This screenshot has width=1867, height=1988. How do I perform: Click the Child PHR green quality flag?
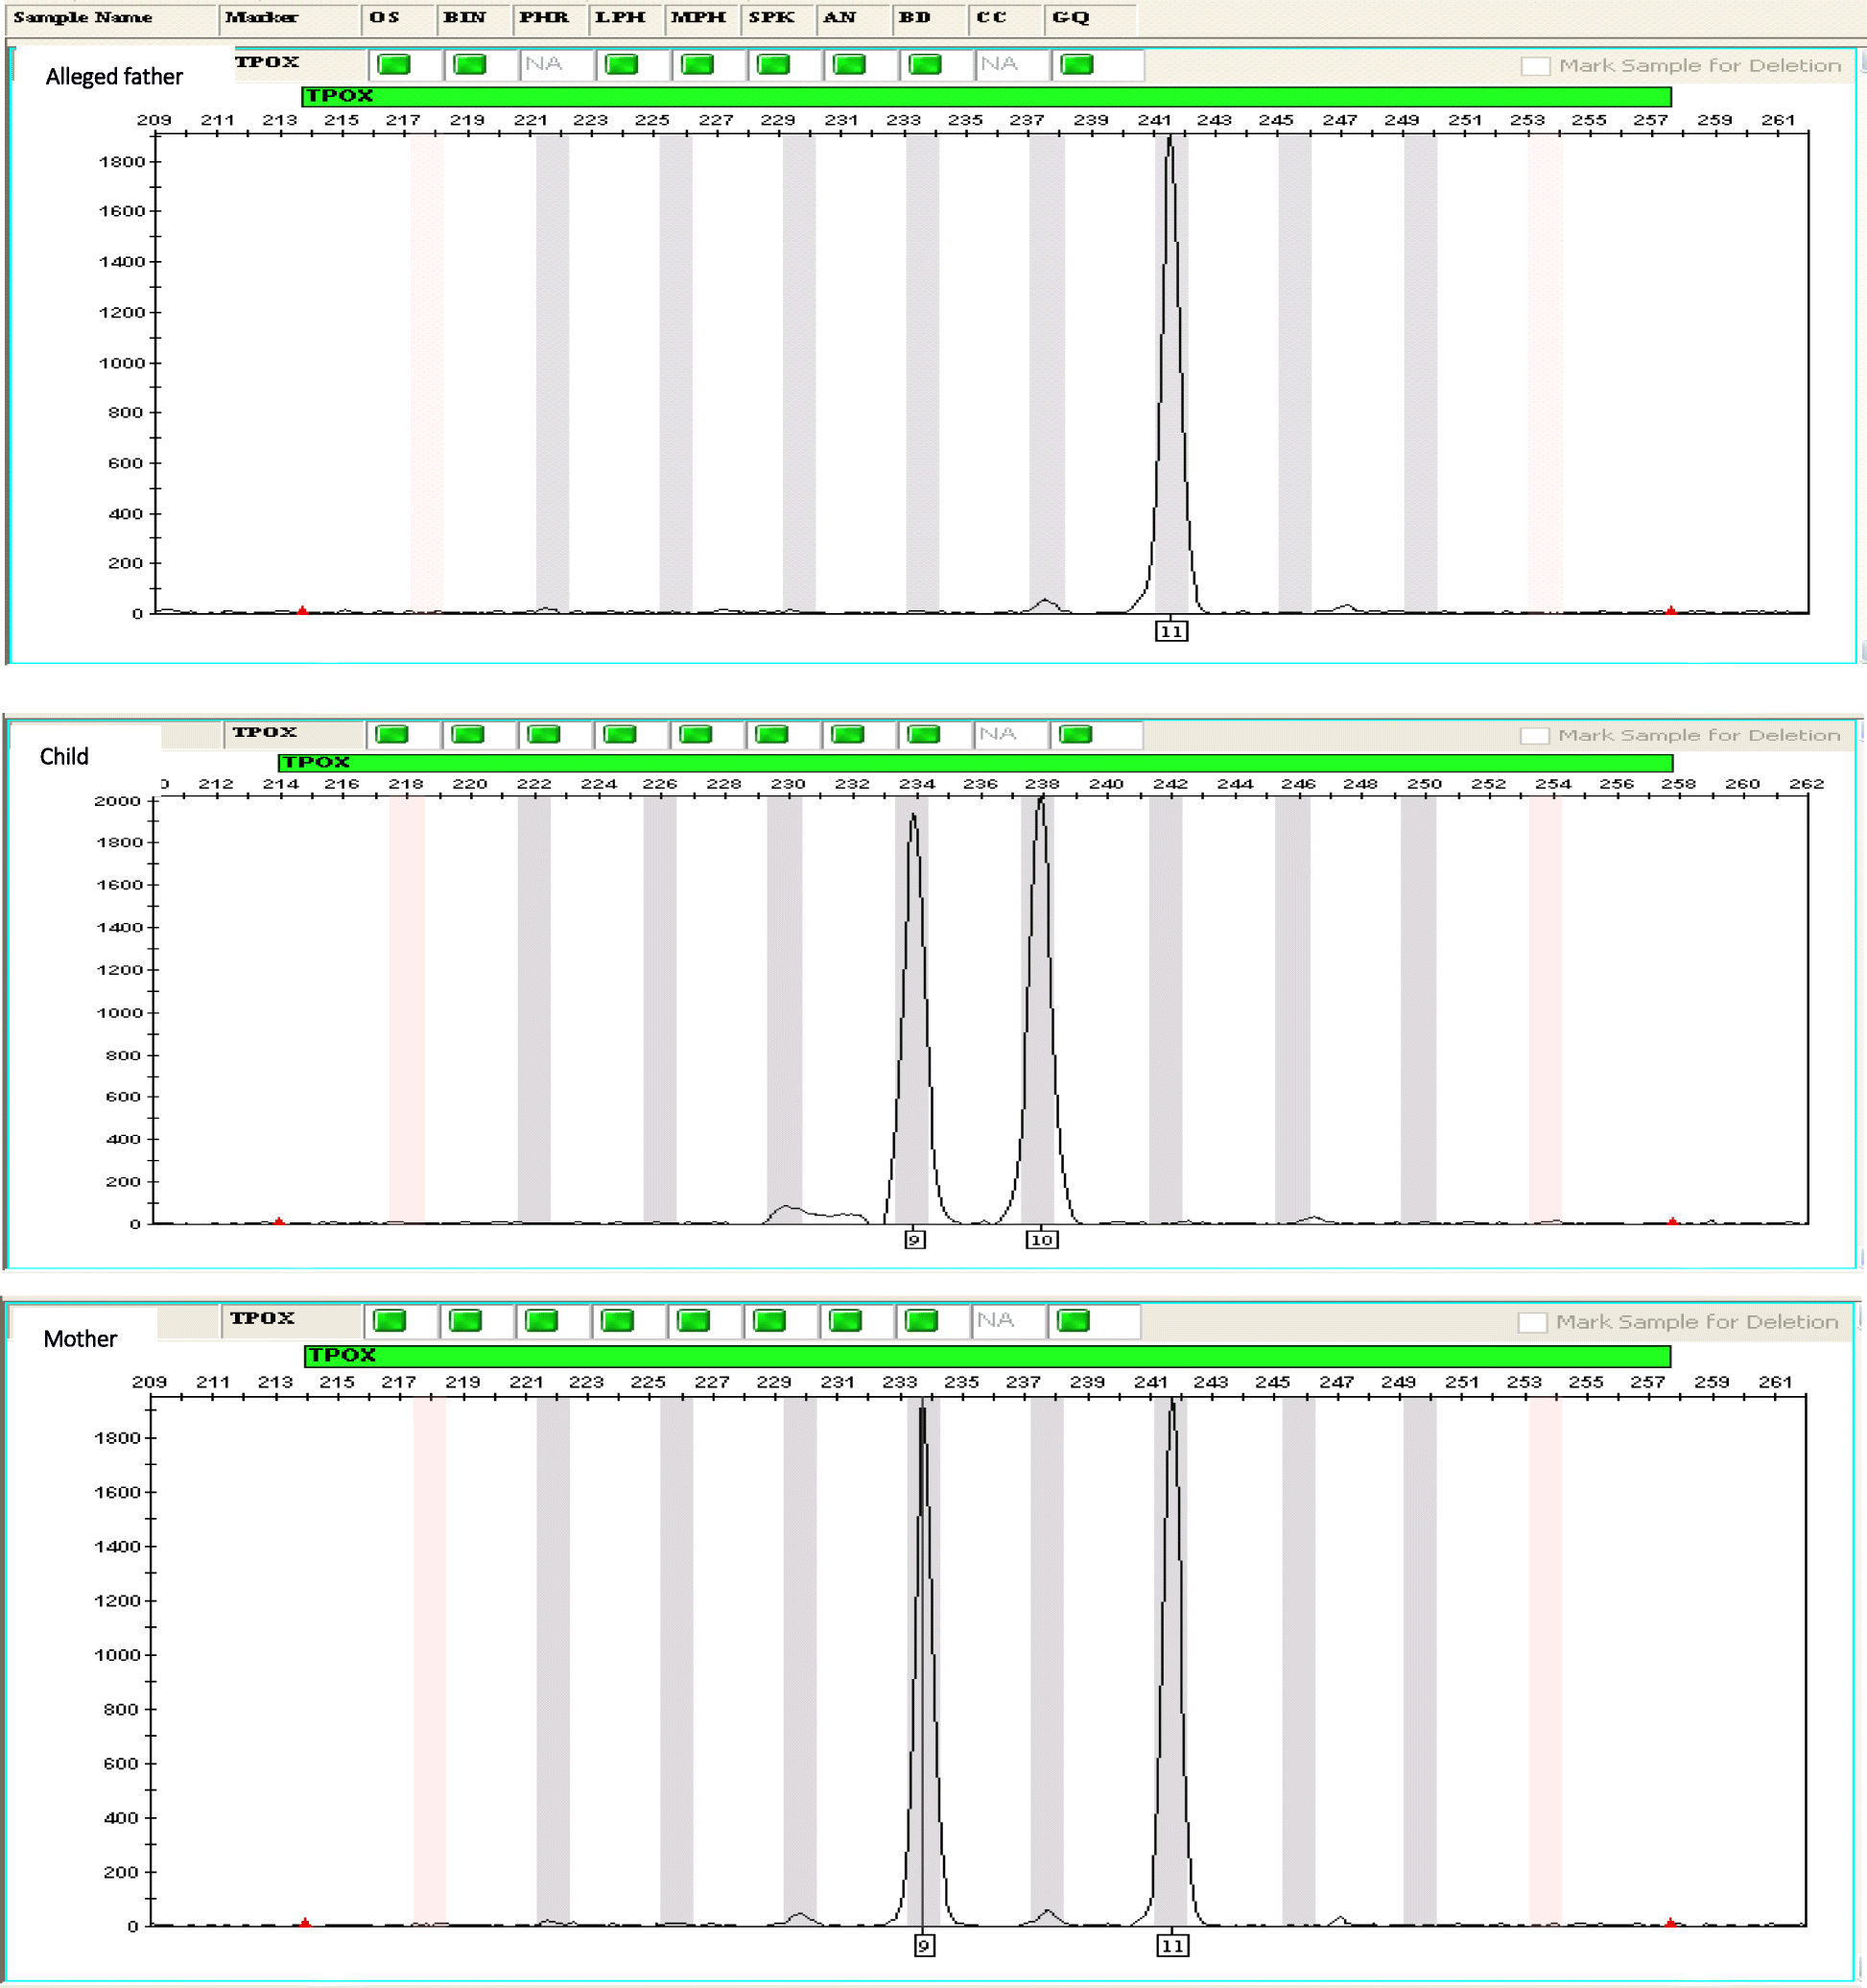tap(544, 735)
